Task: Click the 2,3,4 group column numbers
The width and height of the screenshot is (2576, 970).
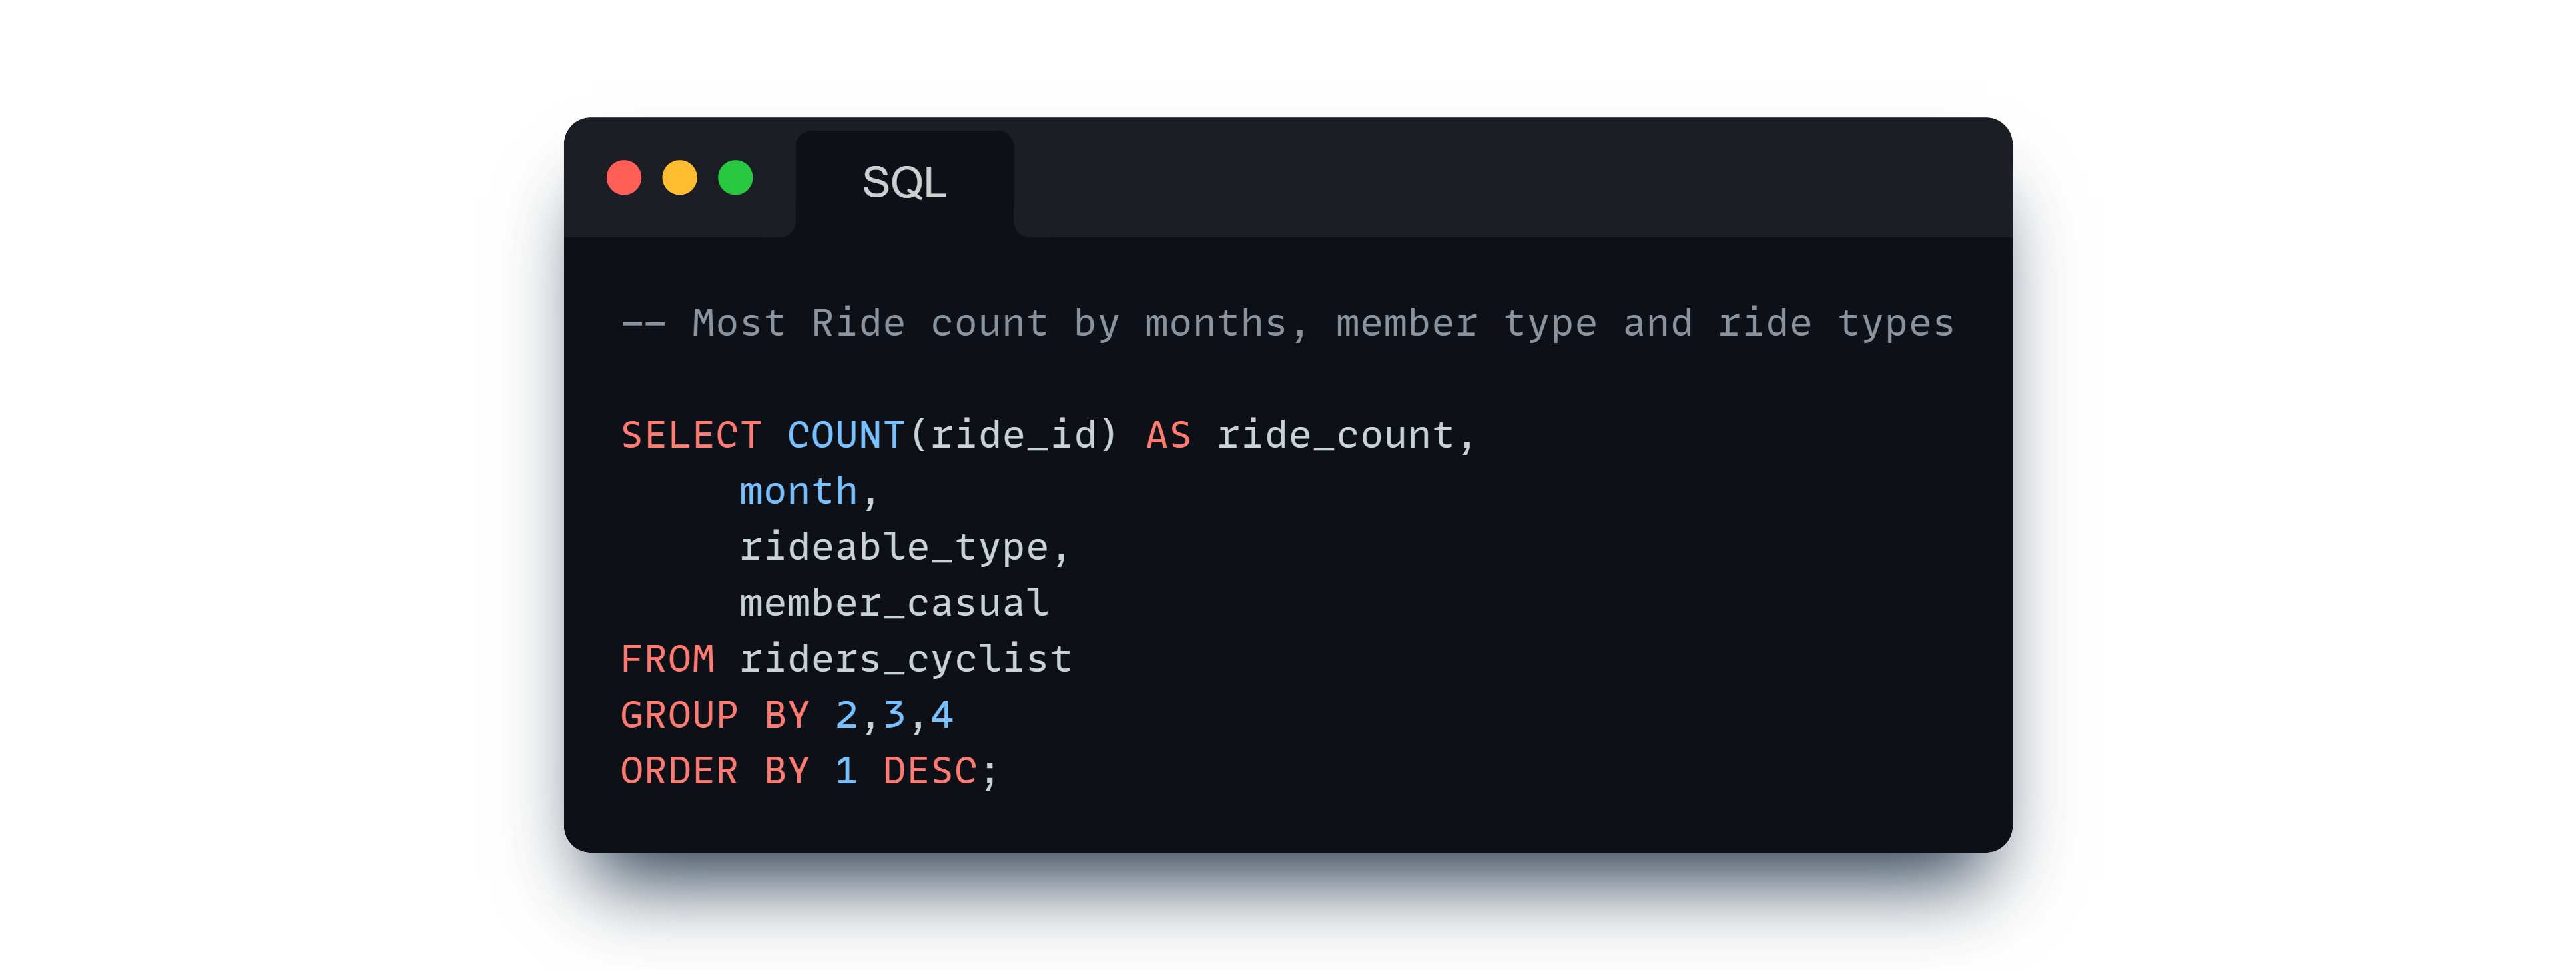Action: pos(894,716)
